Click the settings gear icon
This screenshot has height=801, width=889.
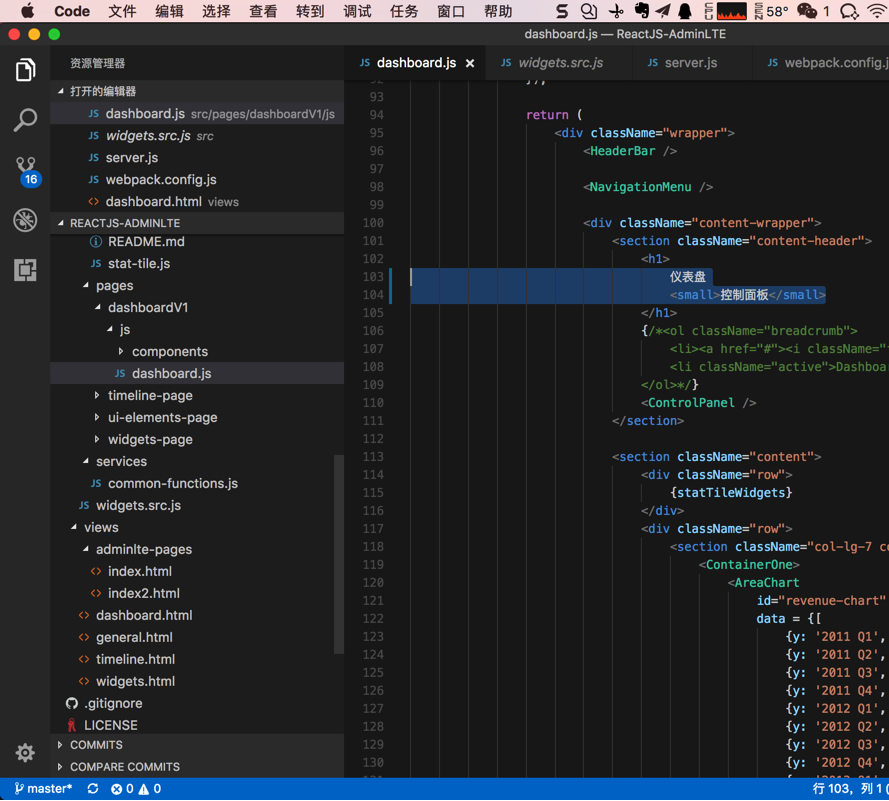coord(25,752)
